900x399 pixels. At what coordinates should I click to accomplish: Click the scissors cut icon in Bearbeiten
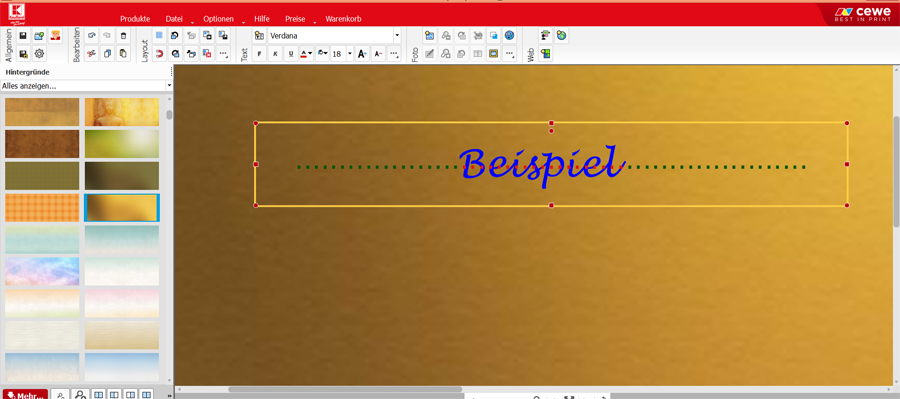pyautogui.click(x=91, y=54)
